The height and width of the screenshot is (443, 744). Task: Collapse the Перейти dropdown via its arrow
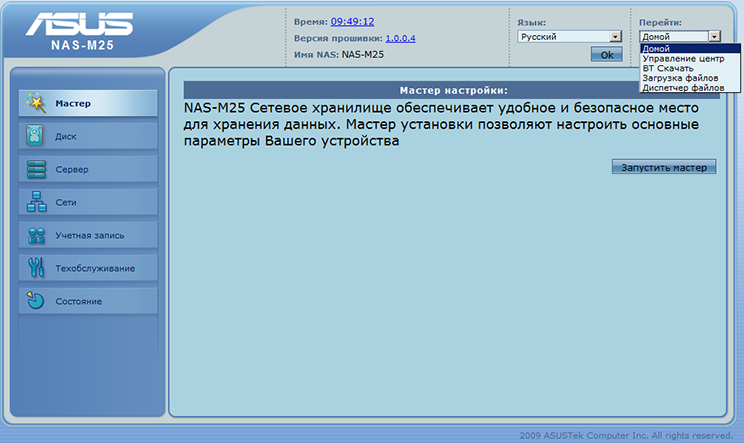pyautogui.click(x=714, y=37)
